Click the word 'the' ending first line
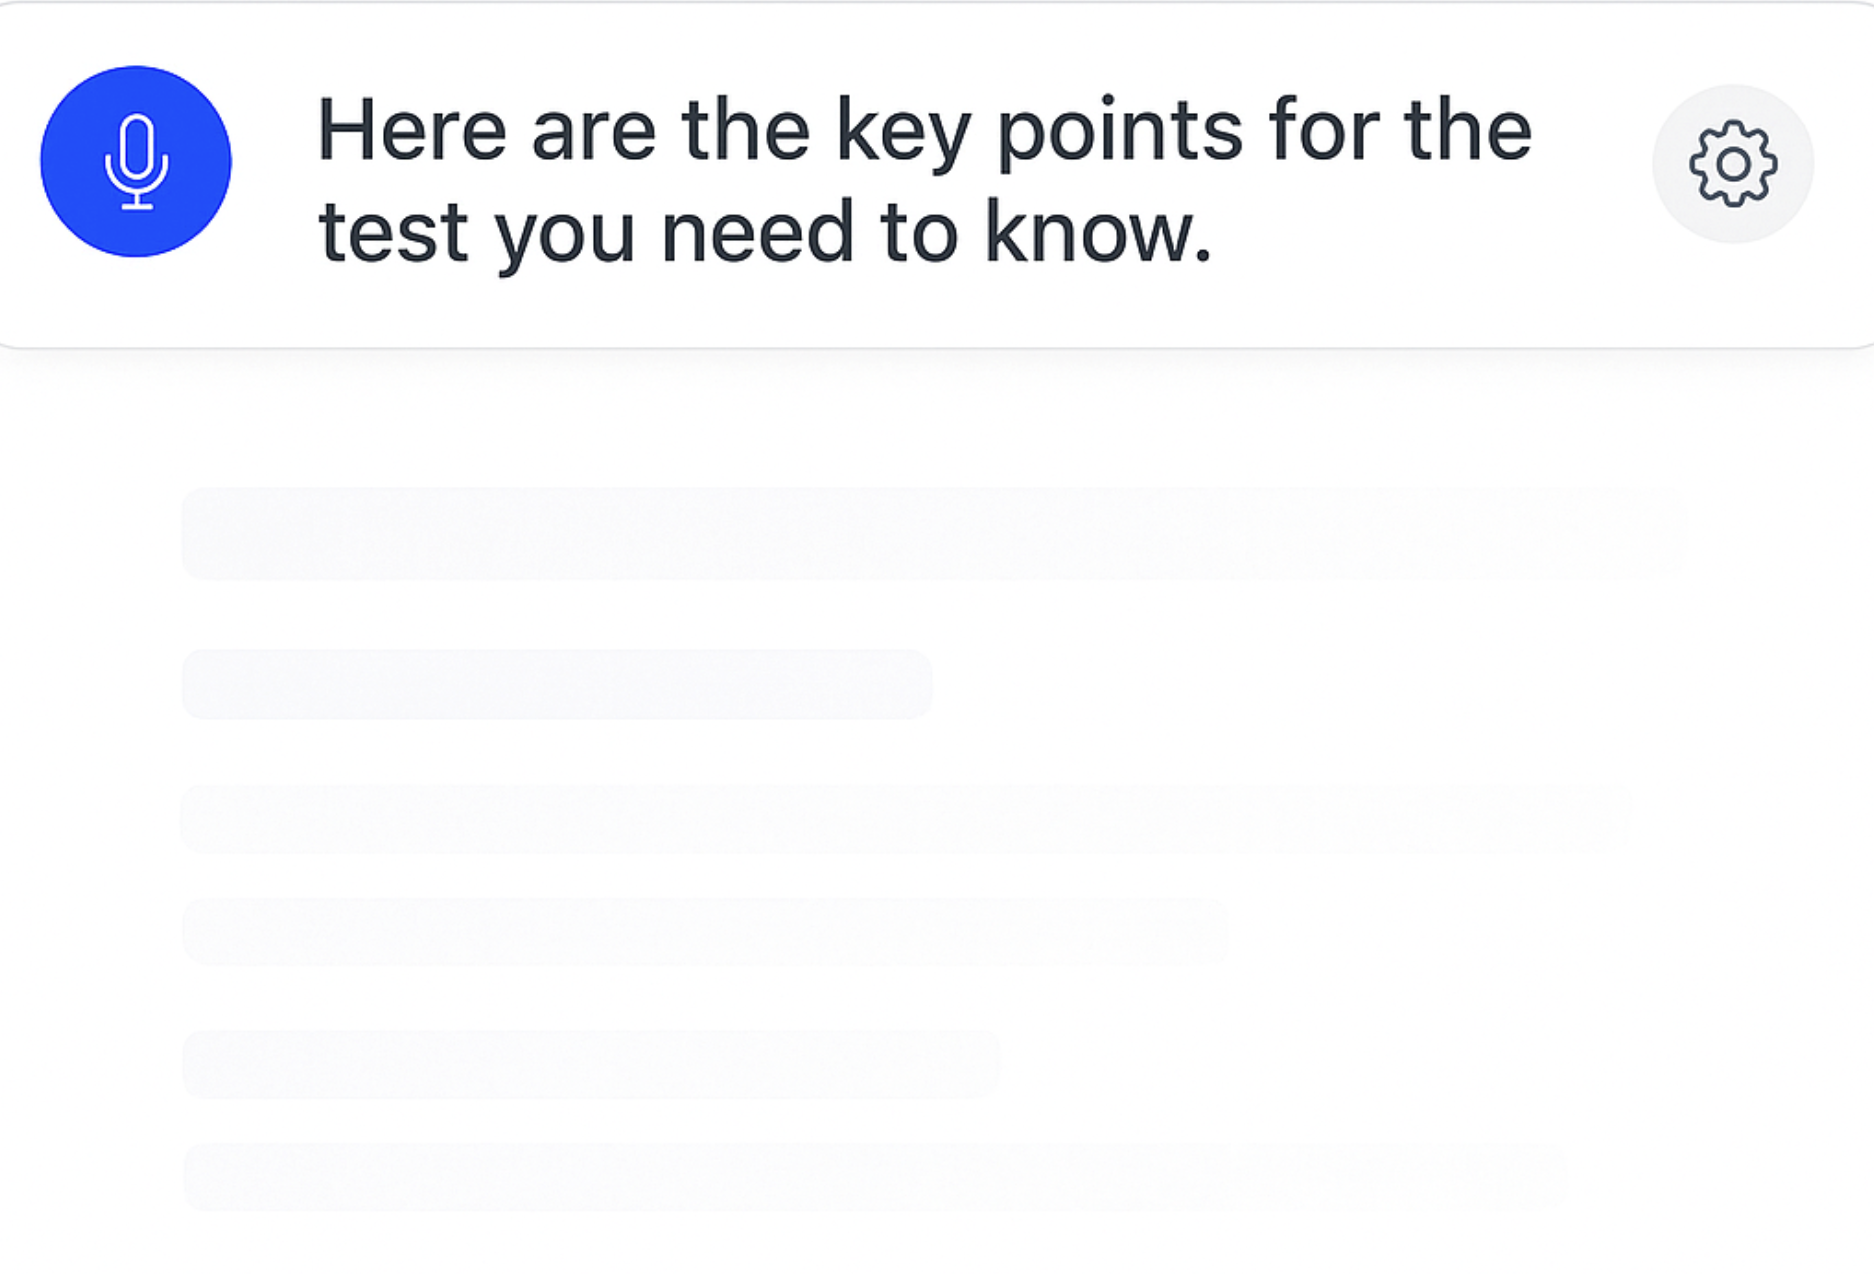 pyautogui.click(x=1468, y=129)
